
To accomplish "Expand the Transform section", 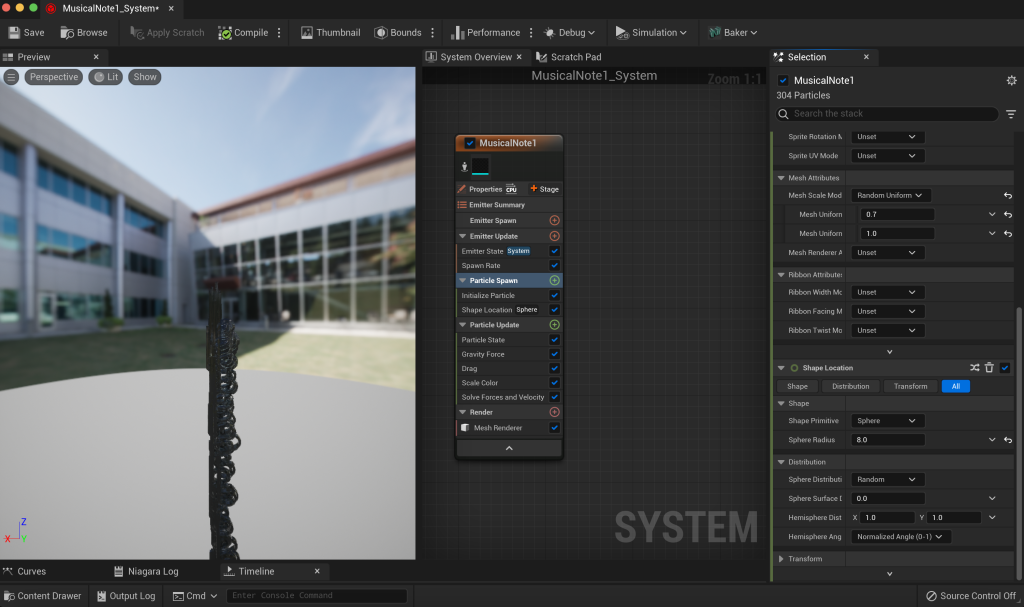I will coord(782,559).
